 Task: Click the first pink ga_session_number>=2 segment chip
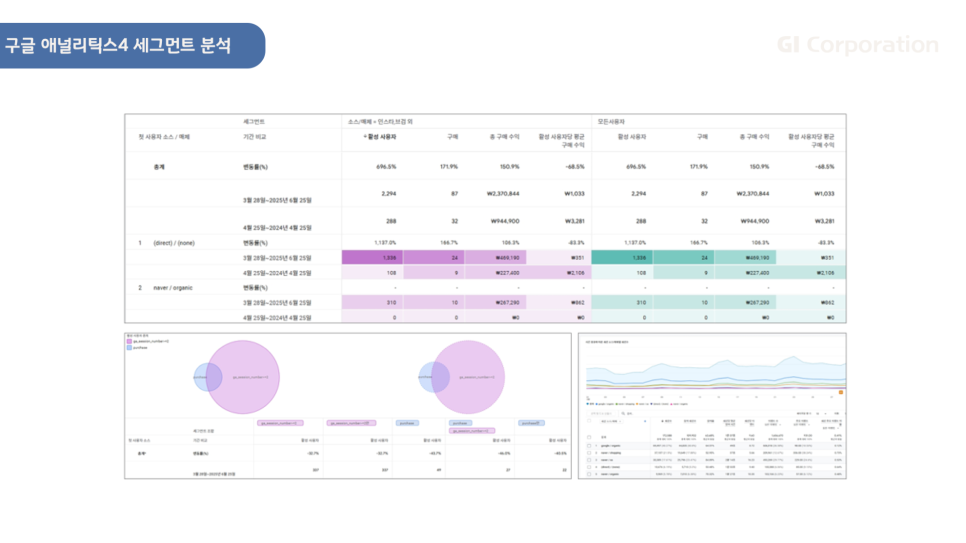(x=280, y=423)
